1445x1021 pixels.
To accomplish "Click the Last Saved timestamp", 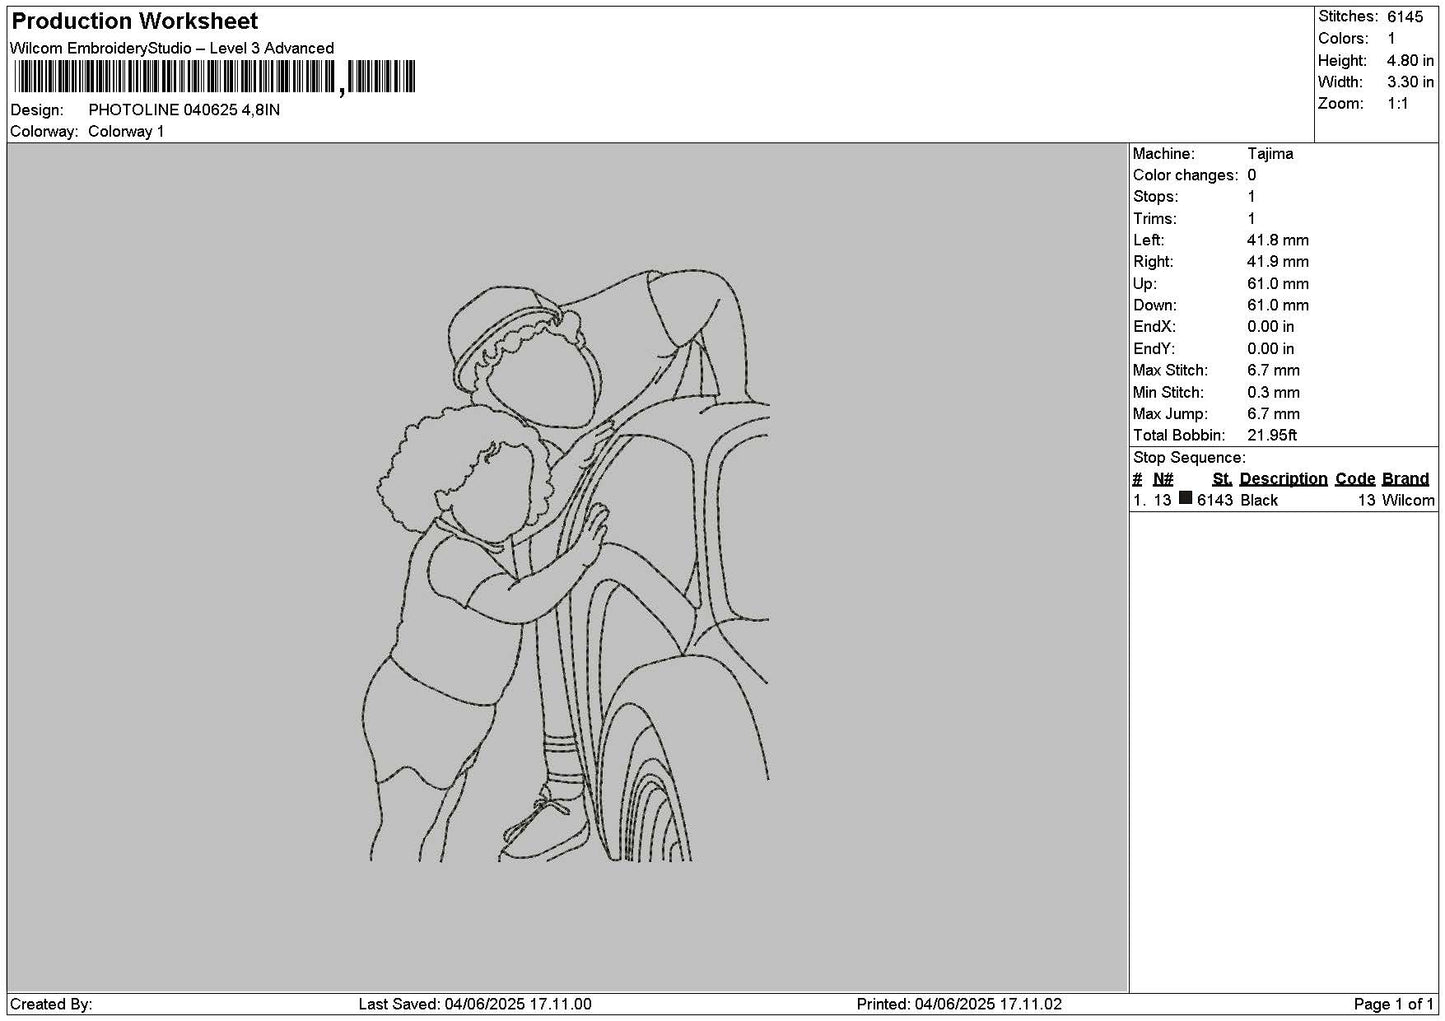I will click(475, 1004).
